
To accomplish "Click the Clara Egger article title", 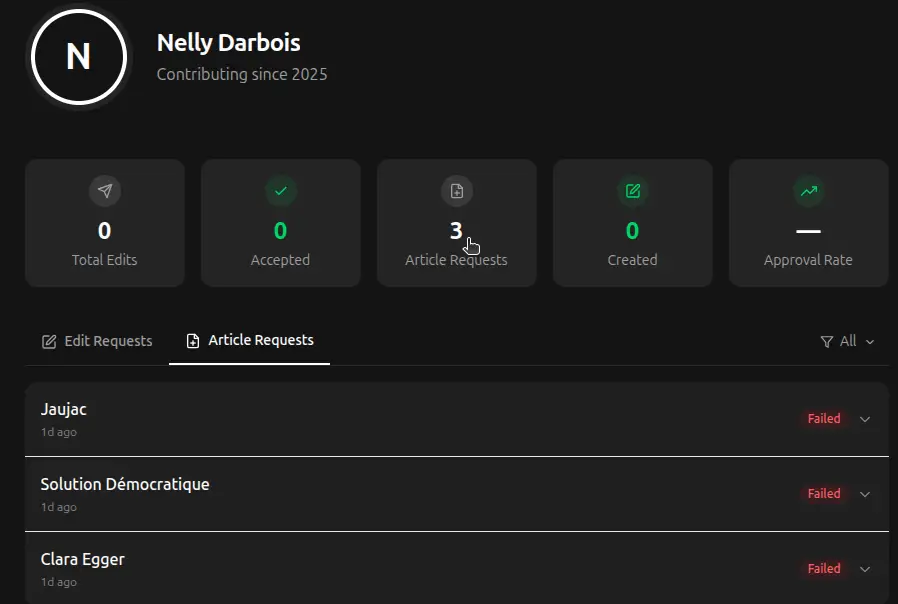I will pos(83,559).
